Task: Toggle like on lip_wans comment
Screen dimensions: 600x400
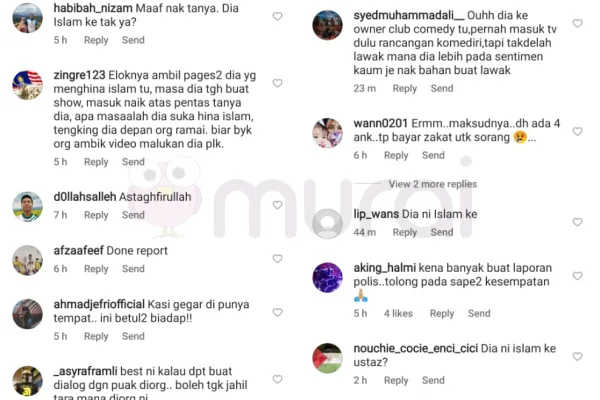Action: [577, 222]
